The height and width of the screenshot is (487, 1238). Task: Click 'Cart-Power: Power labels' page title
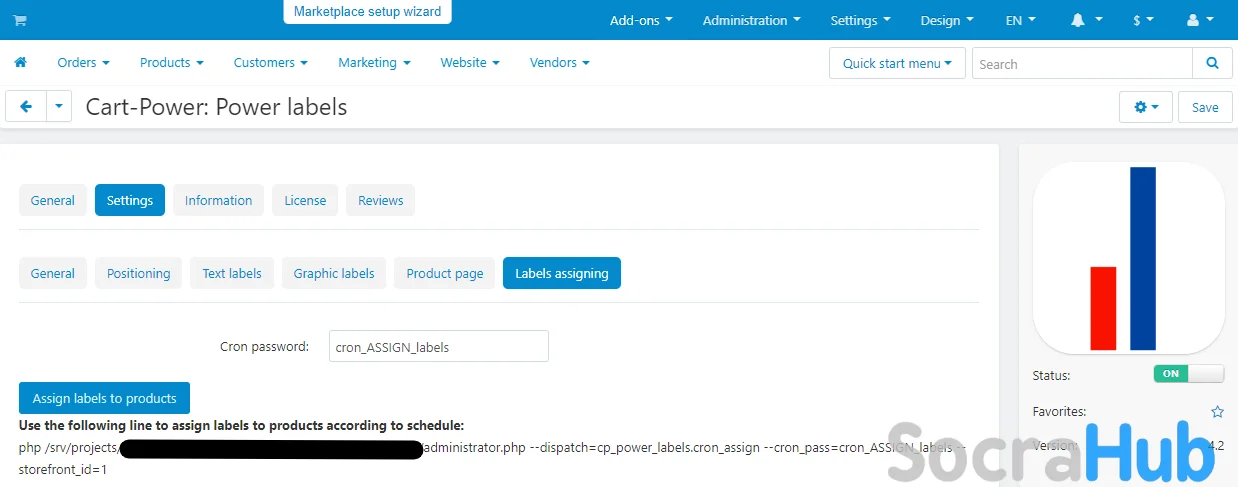(216, 107)
